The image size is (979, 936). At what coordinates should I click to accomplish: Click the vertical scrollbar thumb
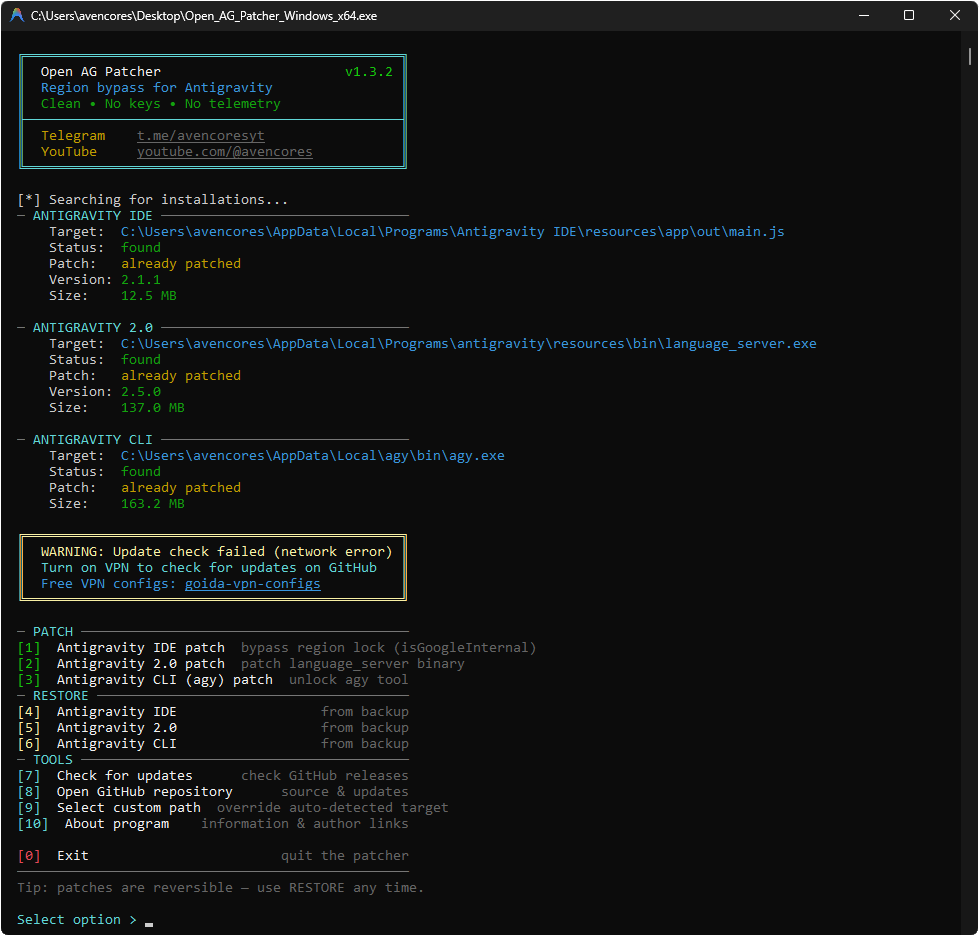[x=970, y=56]
